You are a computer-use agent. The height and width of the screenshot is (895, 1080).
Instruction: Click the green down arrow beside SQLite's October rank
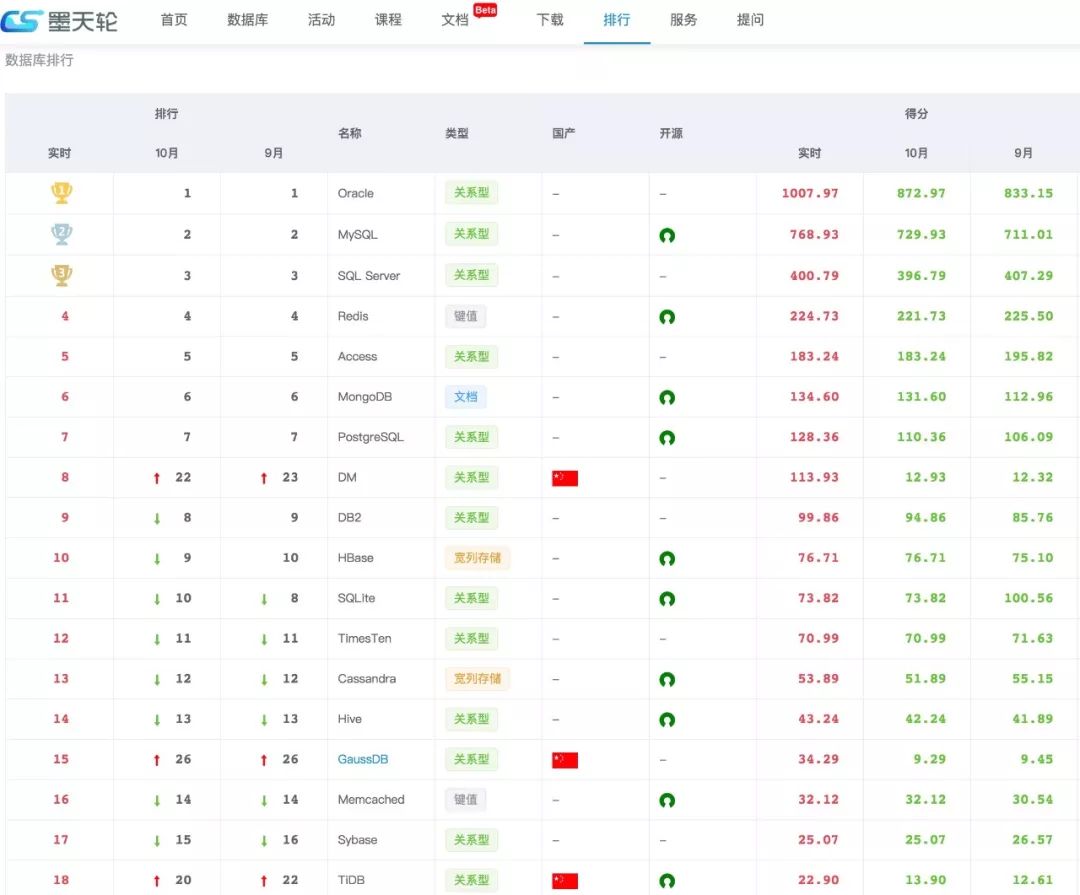pyautogui.click(x=156, y=599)
